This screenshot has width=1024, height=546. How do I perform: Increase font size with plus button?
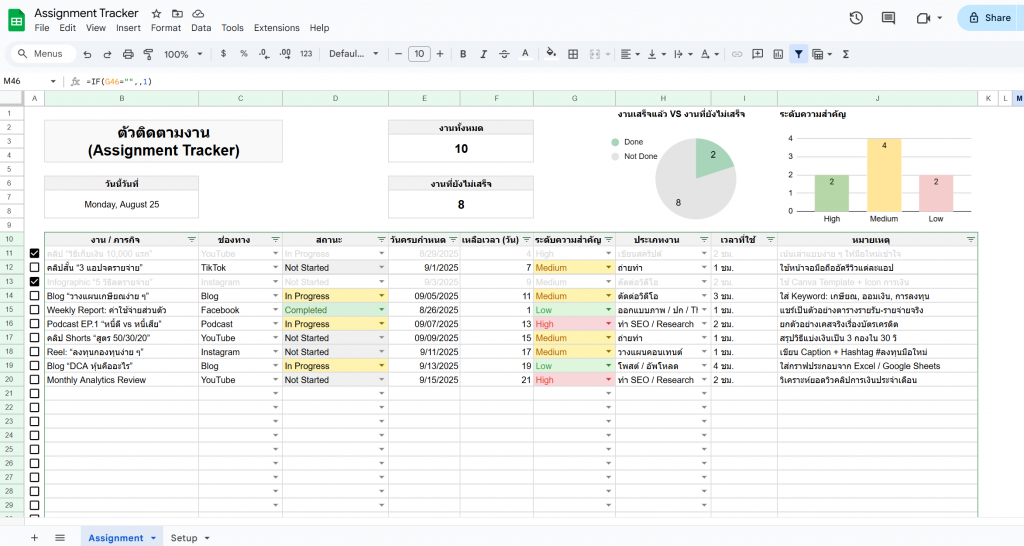click(x=440, y=54)
